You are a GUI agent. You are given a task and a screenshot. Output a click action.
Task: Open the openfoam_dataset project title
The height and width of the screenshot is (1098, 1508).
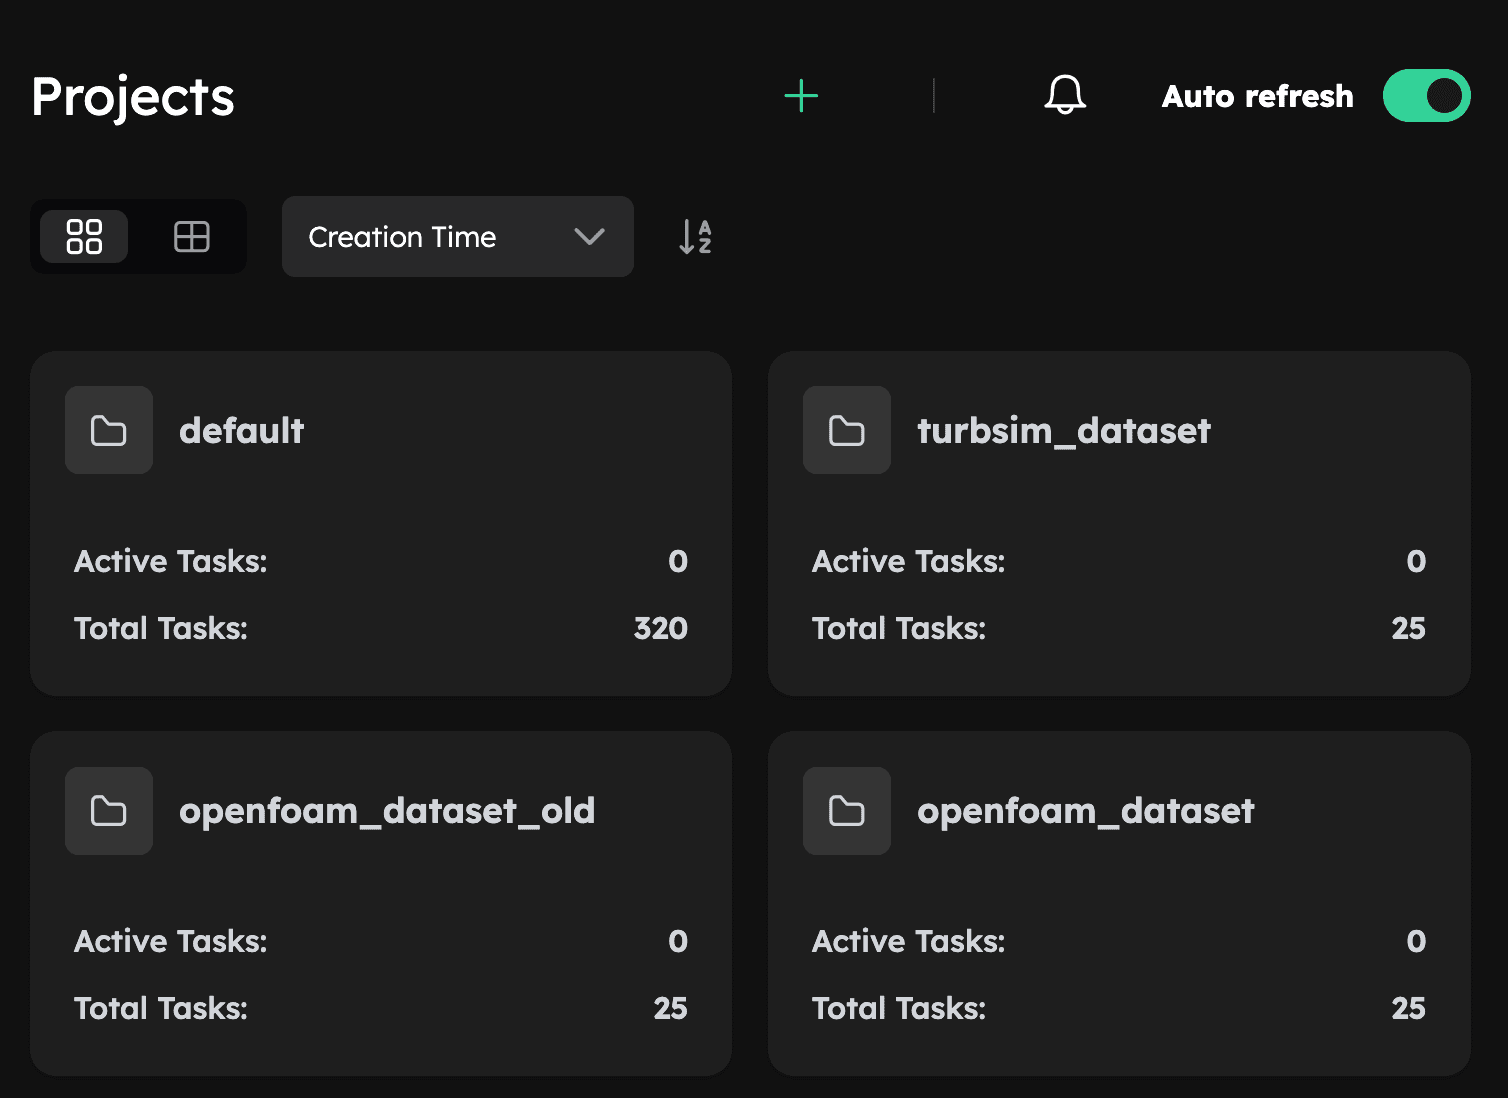tap(1085, 811)
